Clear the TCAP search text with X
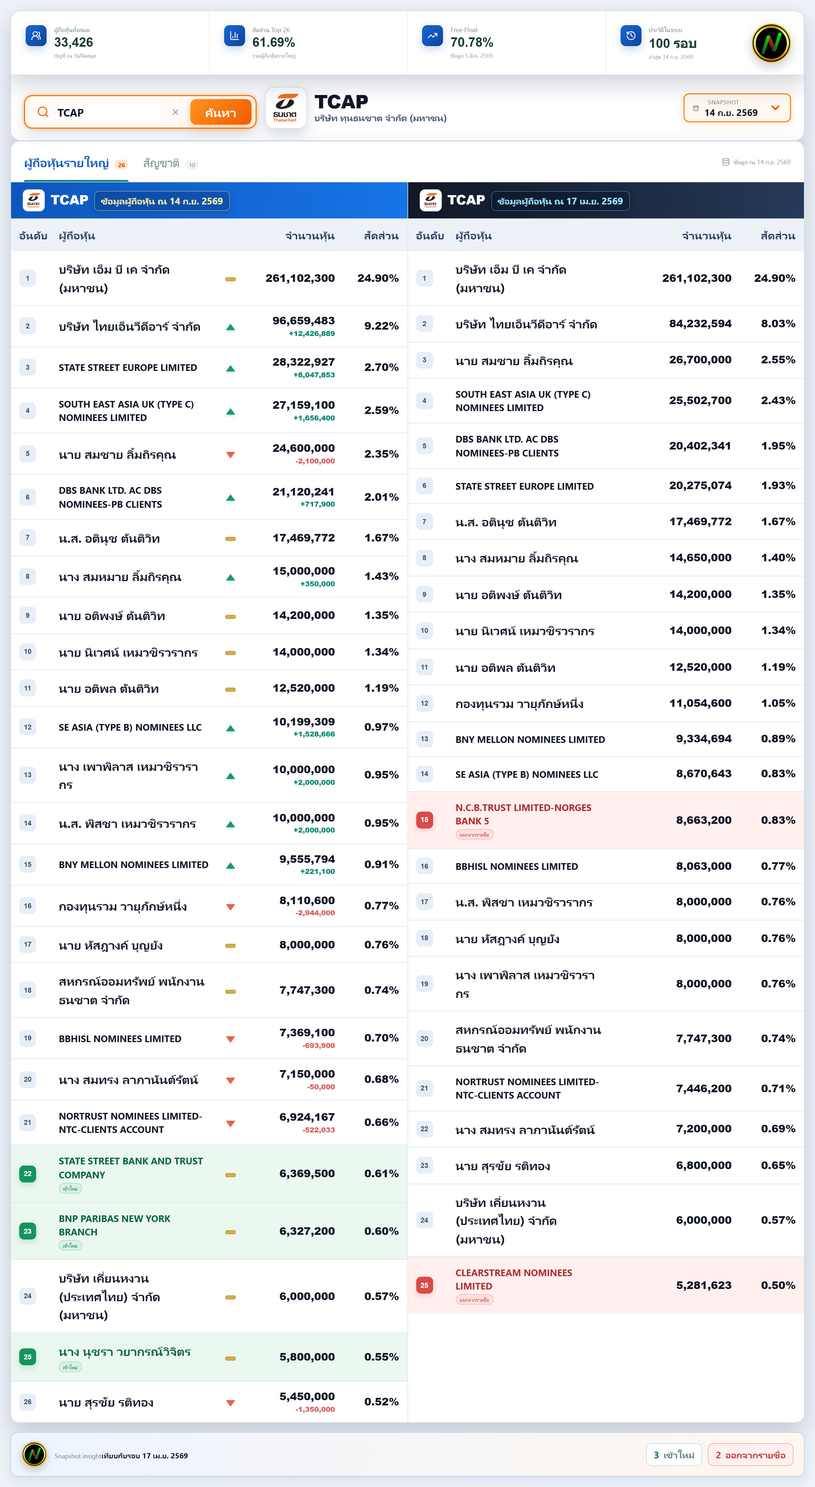This screenshot has width=815, height=1487. [x=175, y=112]
